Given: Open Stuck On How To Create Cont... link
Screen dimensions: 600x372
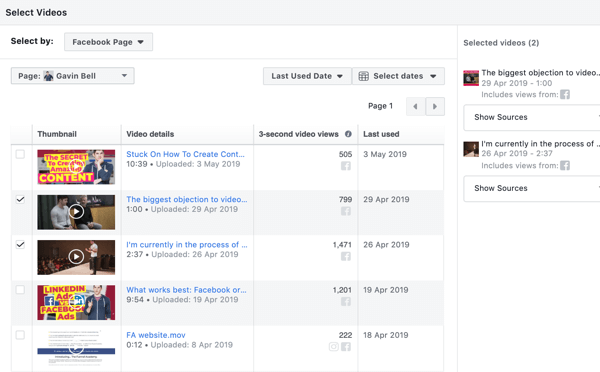Looking at the screenshot, I should (185, 154).
